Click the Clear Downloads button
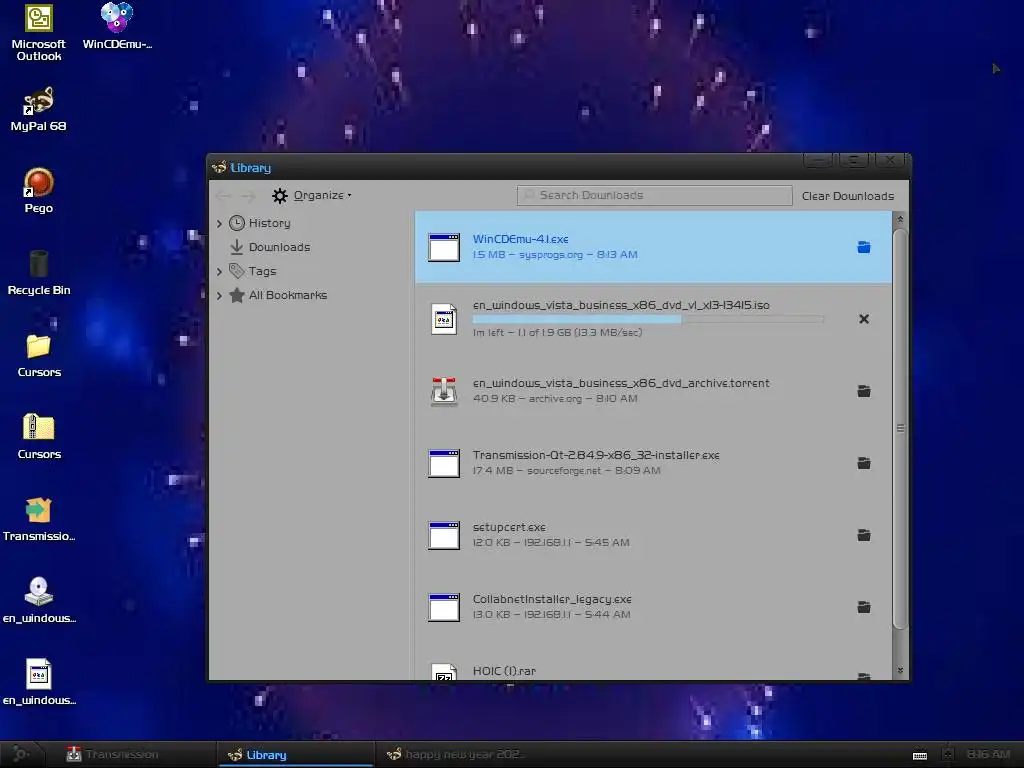The height and width of the screenshot is (768, 1024). click(x=848, y=196)
